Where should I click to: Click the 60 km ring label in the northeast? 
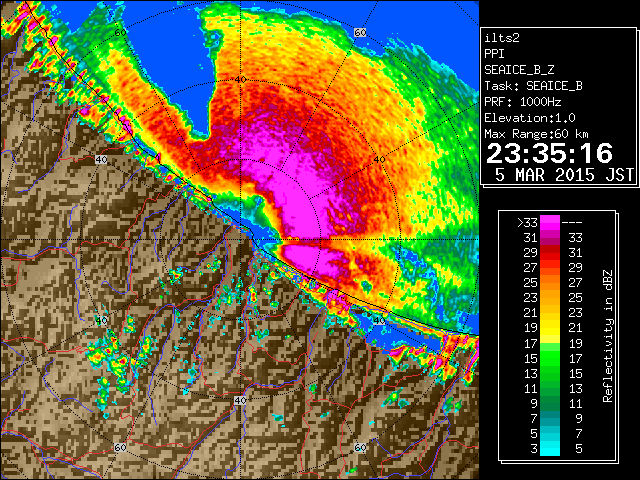click(x=360, y=32)
